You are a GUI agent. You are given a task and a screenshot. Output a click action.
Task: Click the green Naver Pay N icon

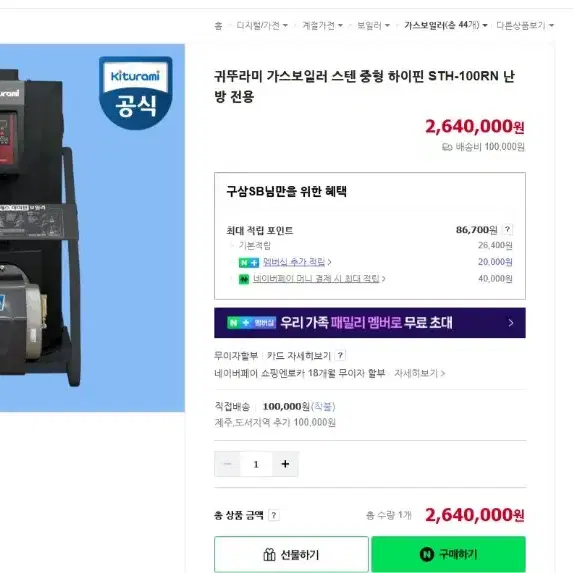pyautogui.click(x=244, y=279)
